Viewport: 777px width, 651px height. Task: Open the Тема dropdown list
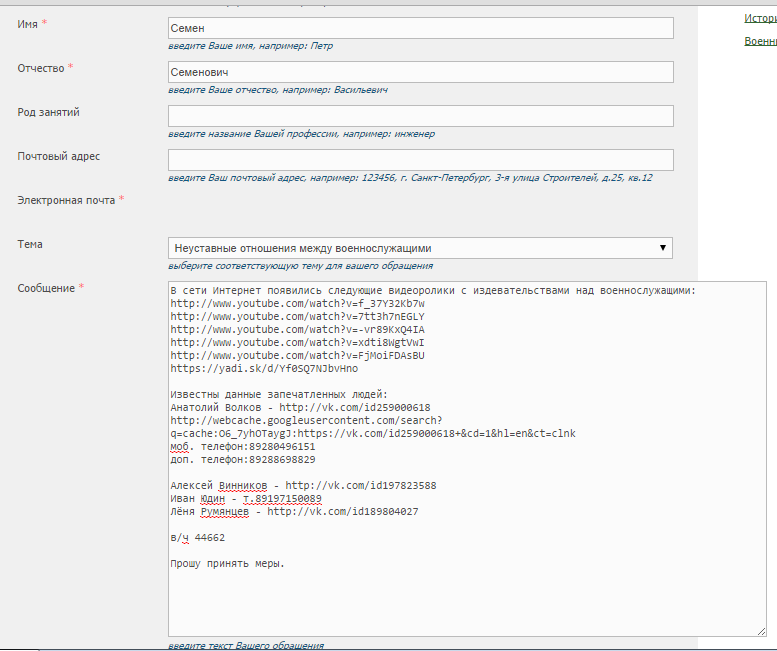[x=420, y=248]
